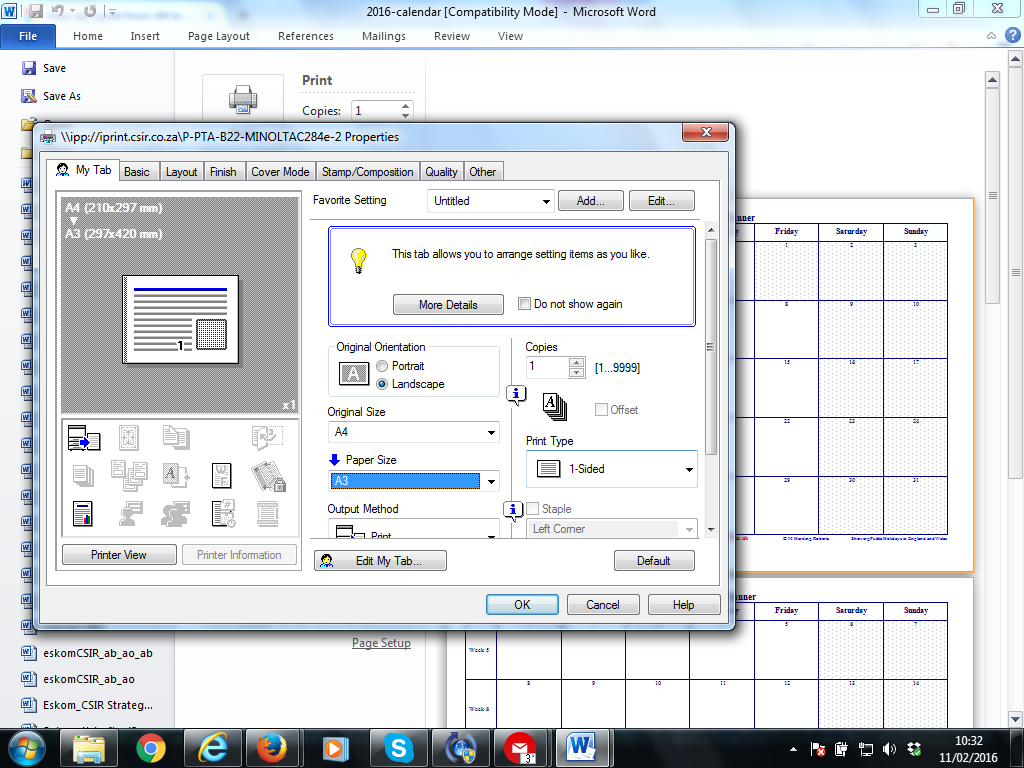Click the OK button
This screenshot has width=1024, height=768.
(x=522, y=605)
